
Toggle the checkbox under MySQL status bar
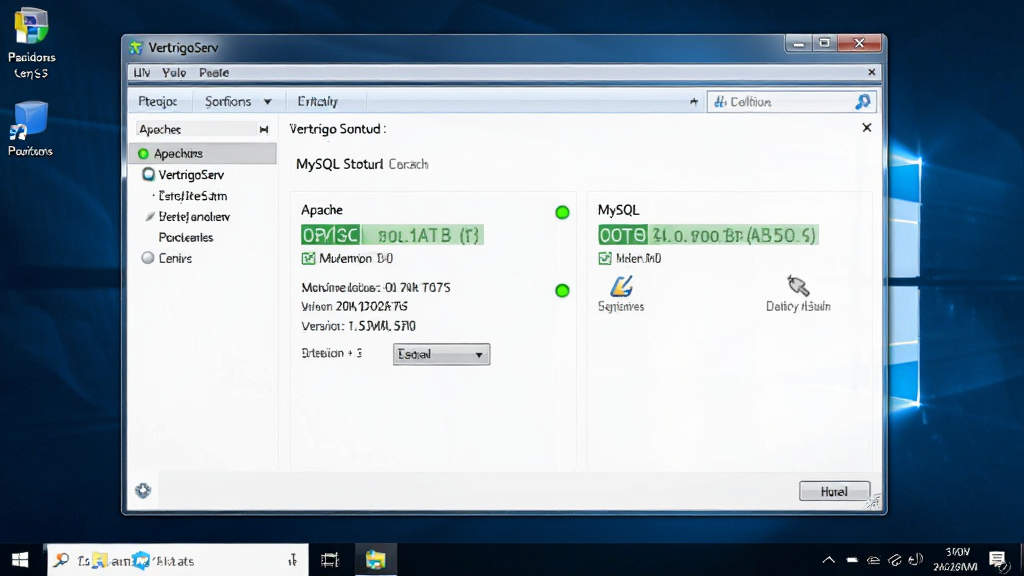[x=605, y=259]
